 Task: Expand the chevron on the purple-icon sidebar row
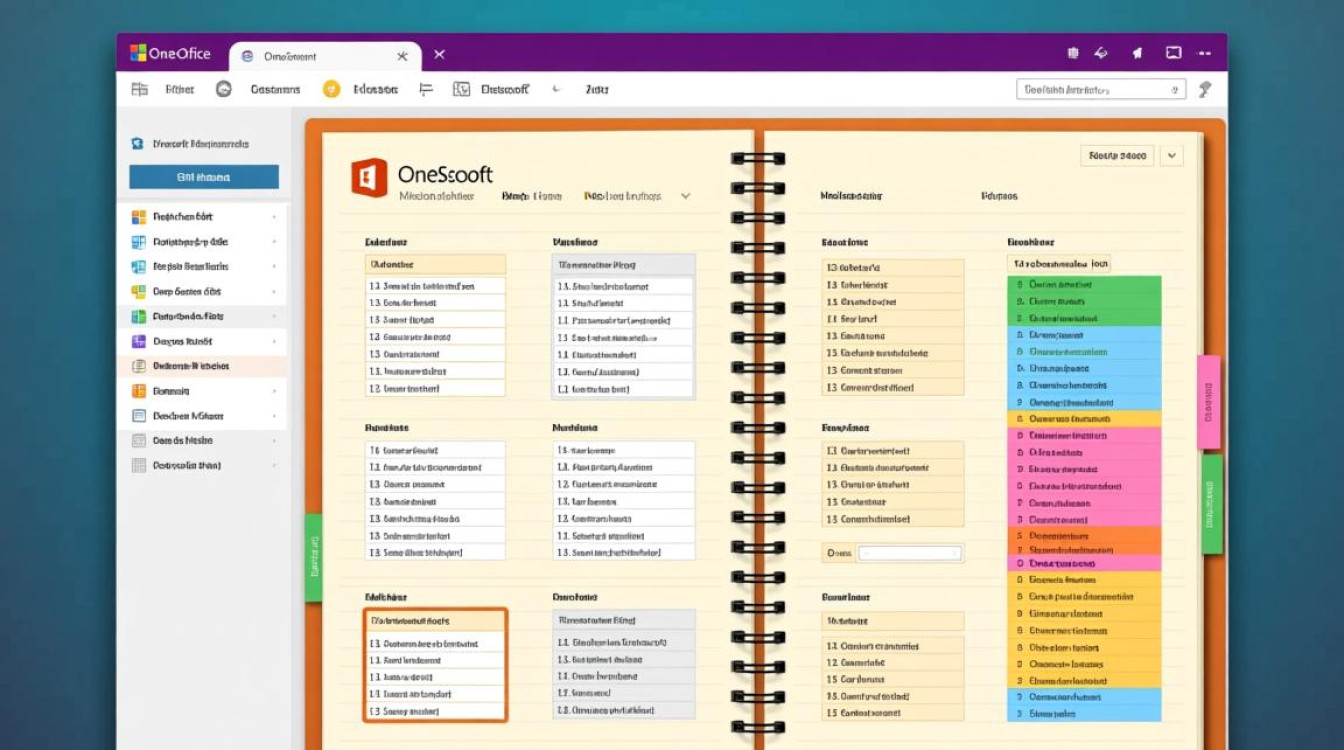(x=274, y=341)
